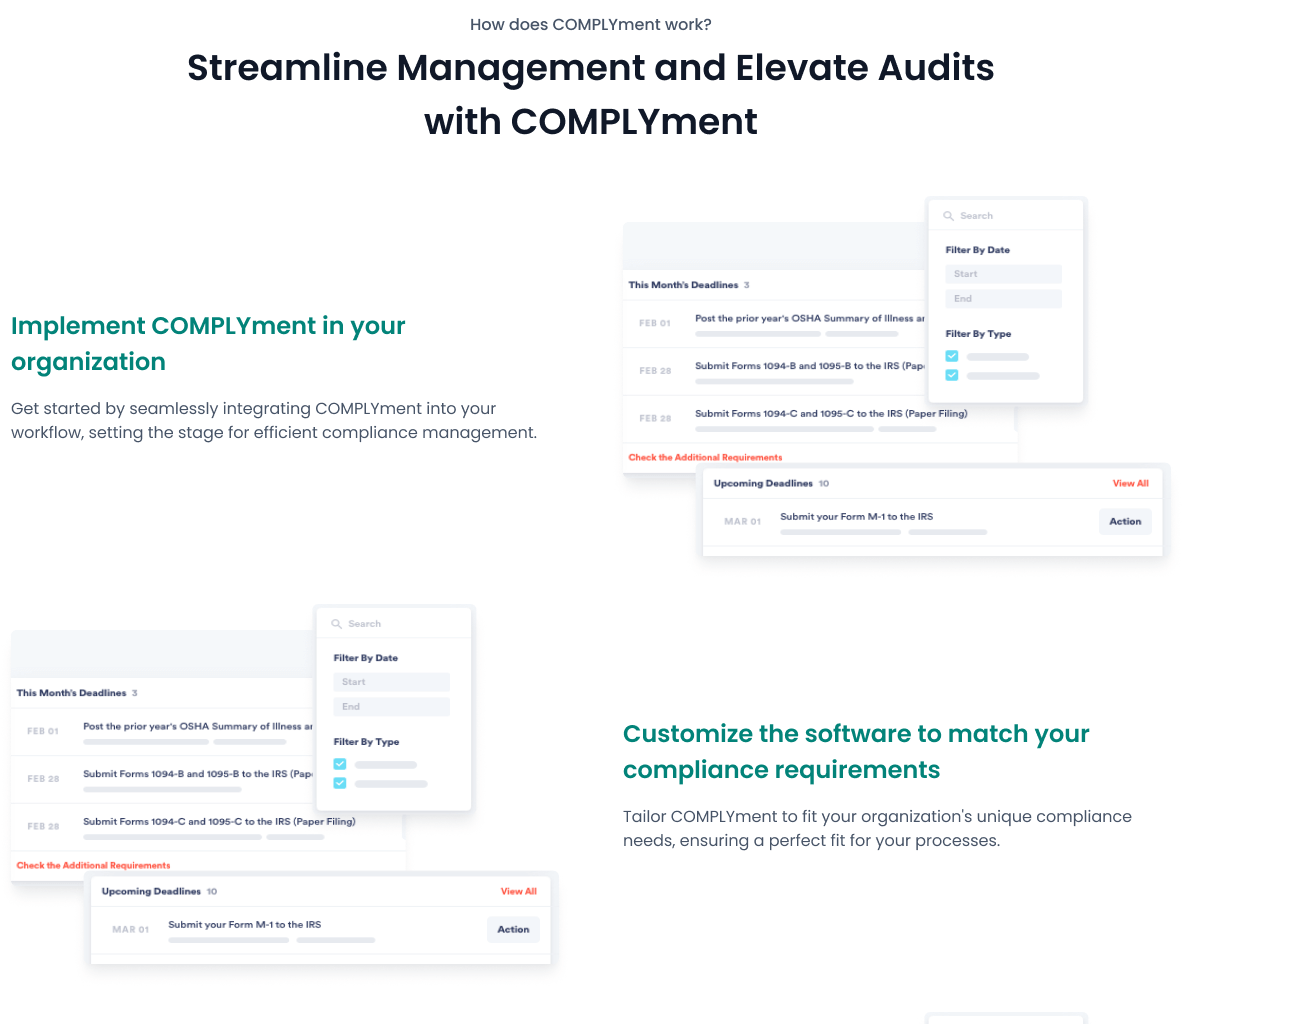Select the End date field in the lower mockup
Viewport: 1311px width, 1024px height.
(x=390, y=707)
